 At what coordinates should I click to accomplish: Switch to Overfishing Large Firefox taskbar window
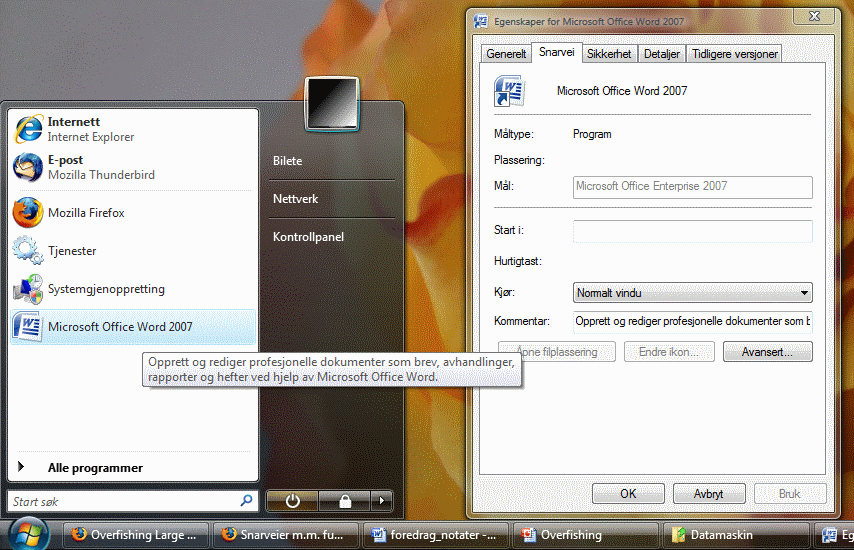pyautogui.click(x=136, y=535)
